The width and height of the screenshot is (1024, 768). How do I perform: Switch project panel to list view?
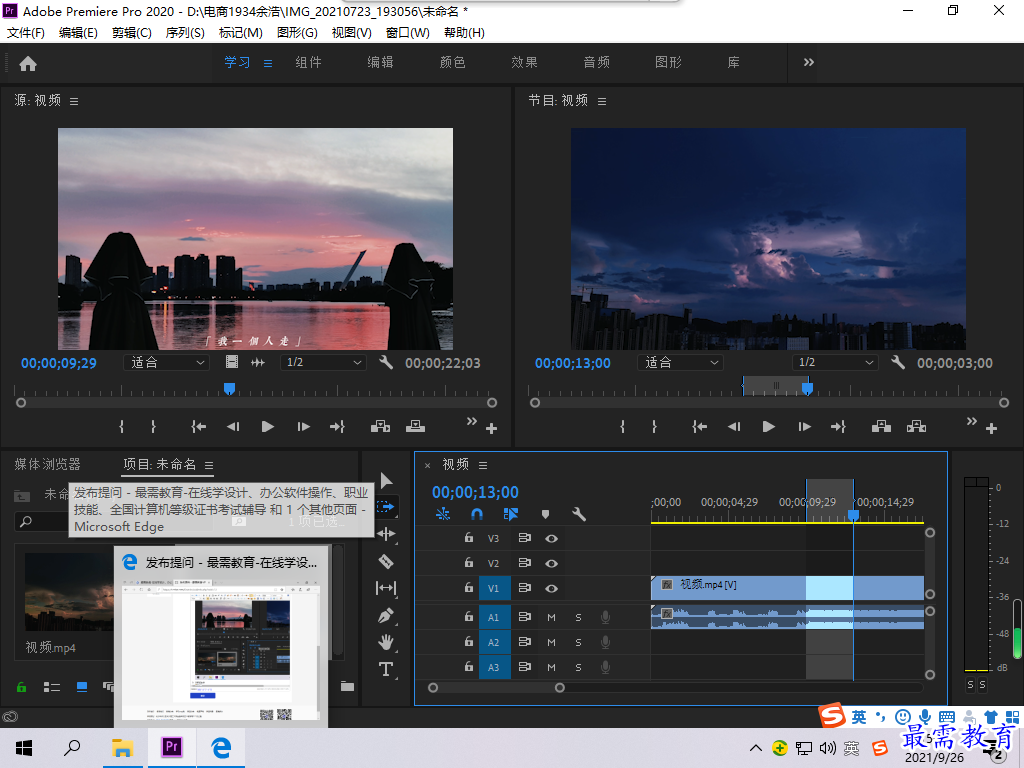(52, 687)
